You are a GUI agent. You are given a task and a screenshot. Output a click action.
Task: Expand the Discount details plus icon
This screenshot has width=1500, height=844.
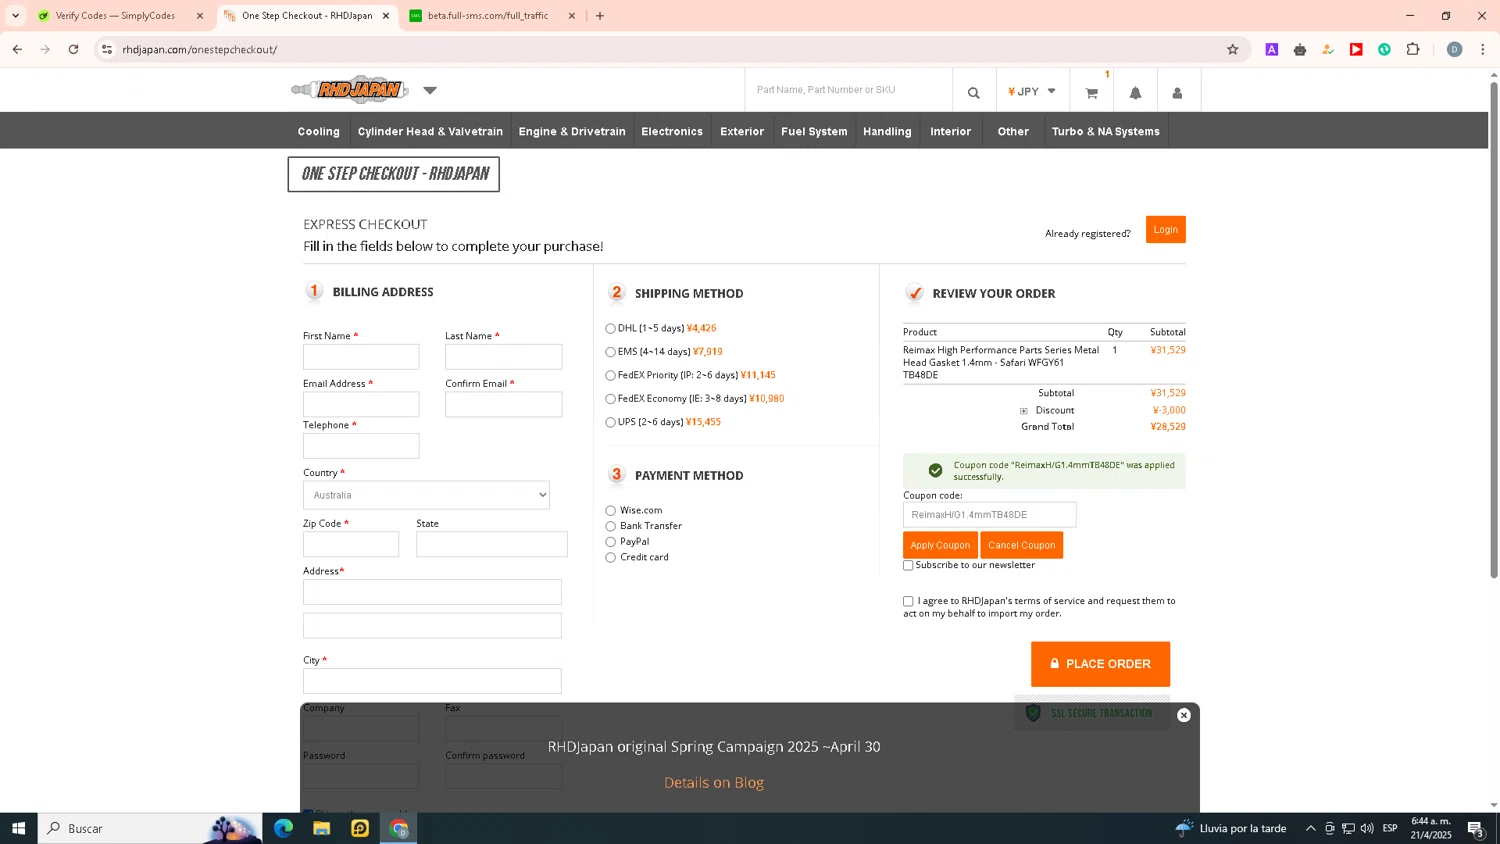click(x=1023, y=411)
